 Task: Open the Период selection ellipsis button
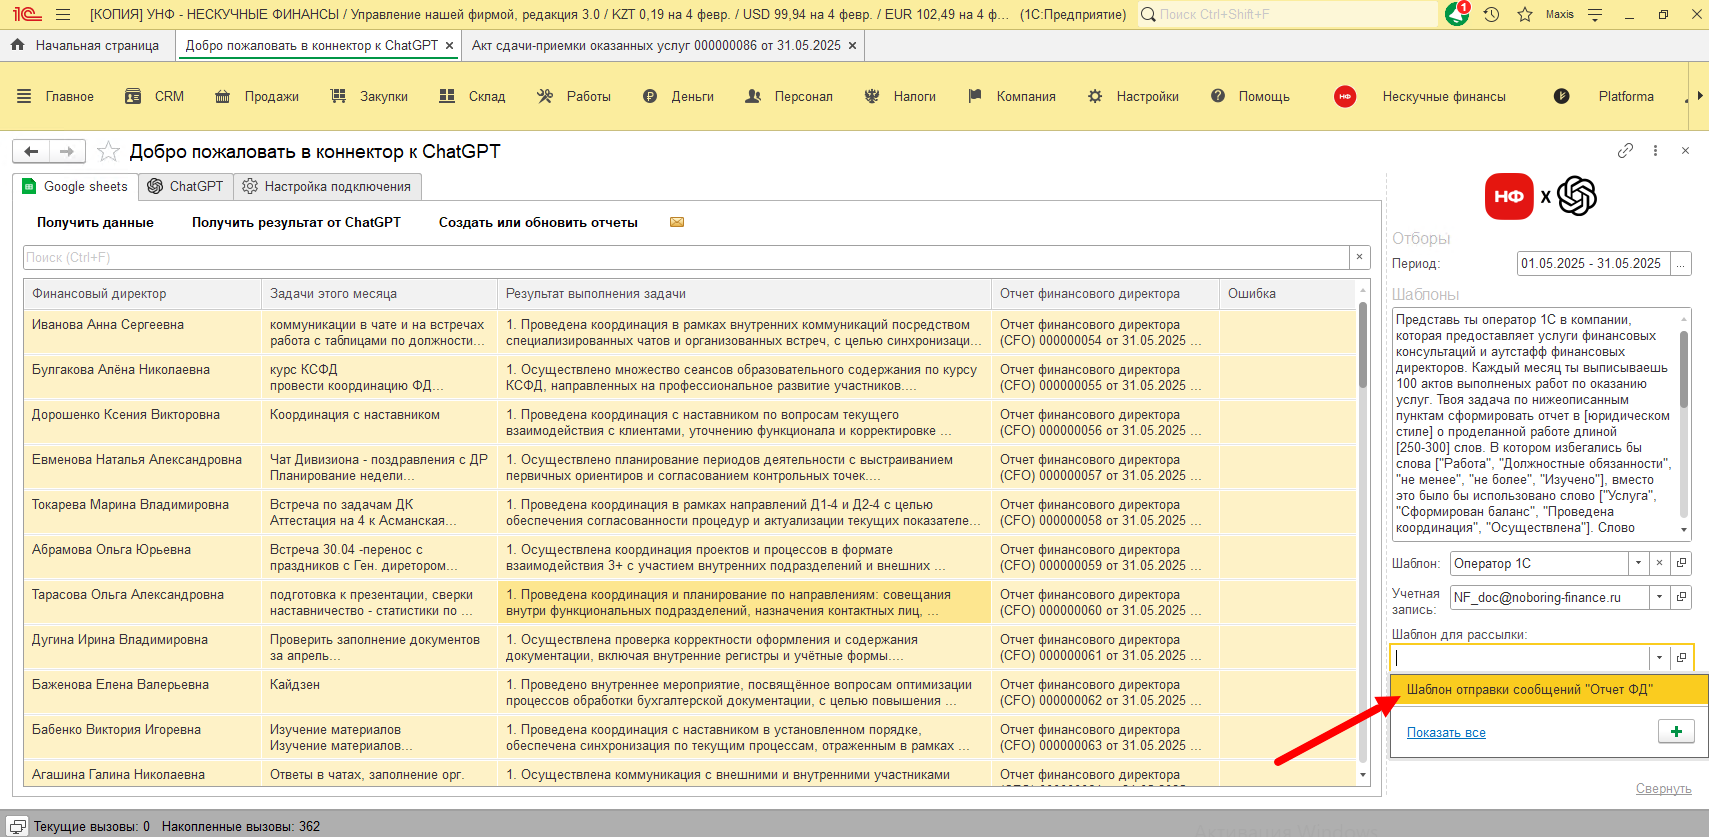click(1681, 264)
